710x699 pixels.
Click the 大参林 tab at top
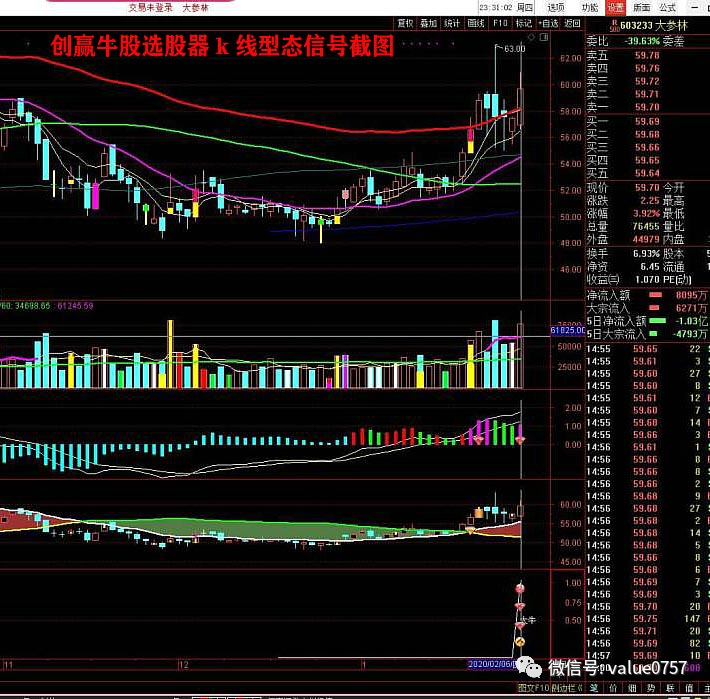[x=195, y=7]
